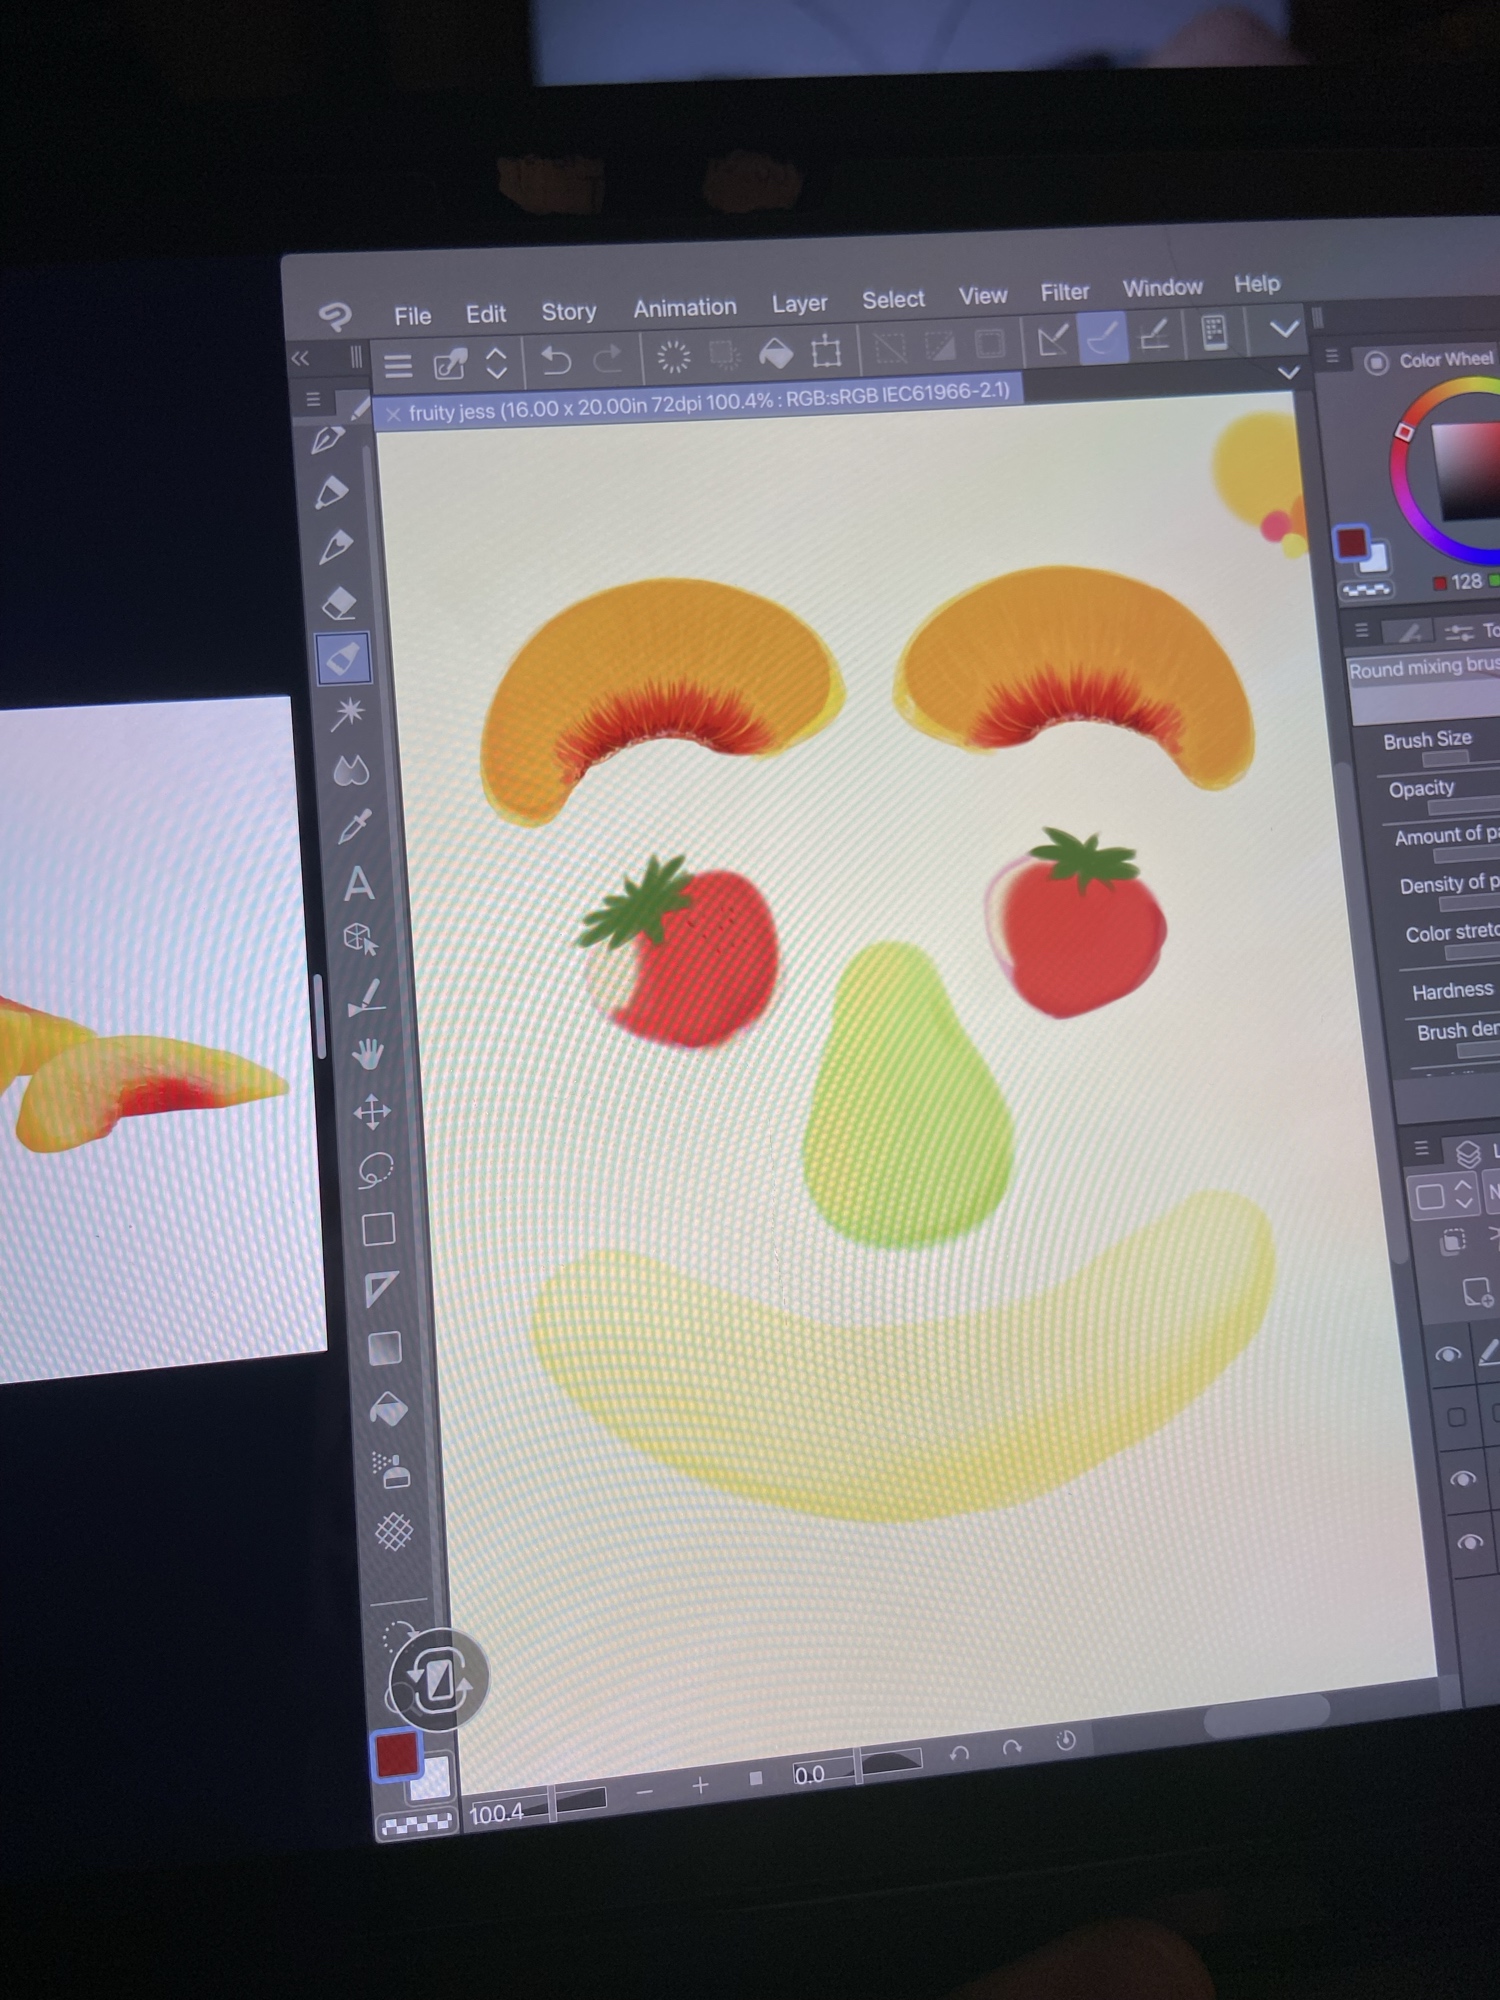Image resolution: width=1500 pixels, height=2000 pixels.
Task: Click the Undo arrow in command bar
Action: point(555,359)
